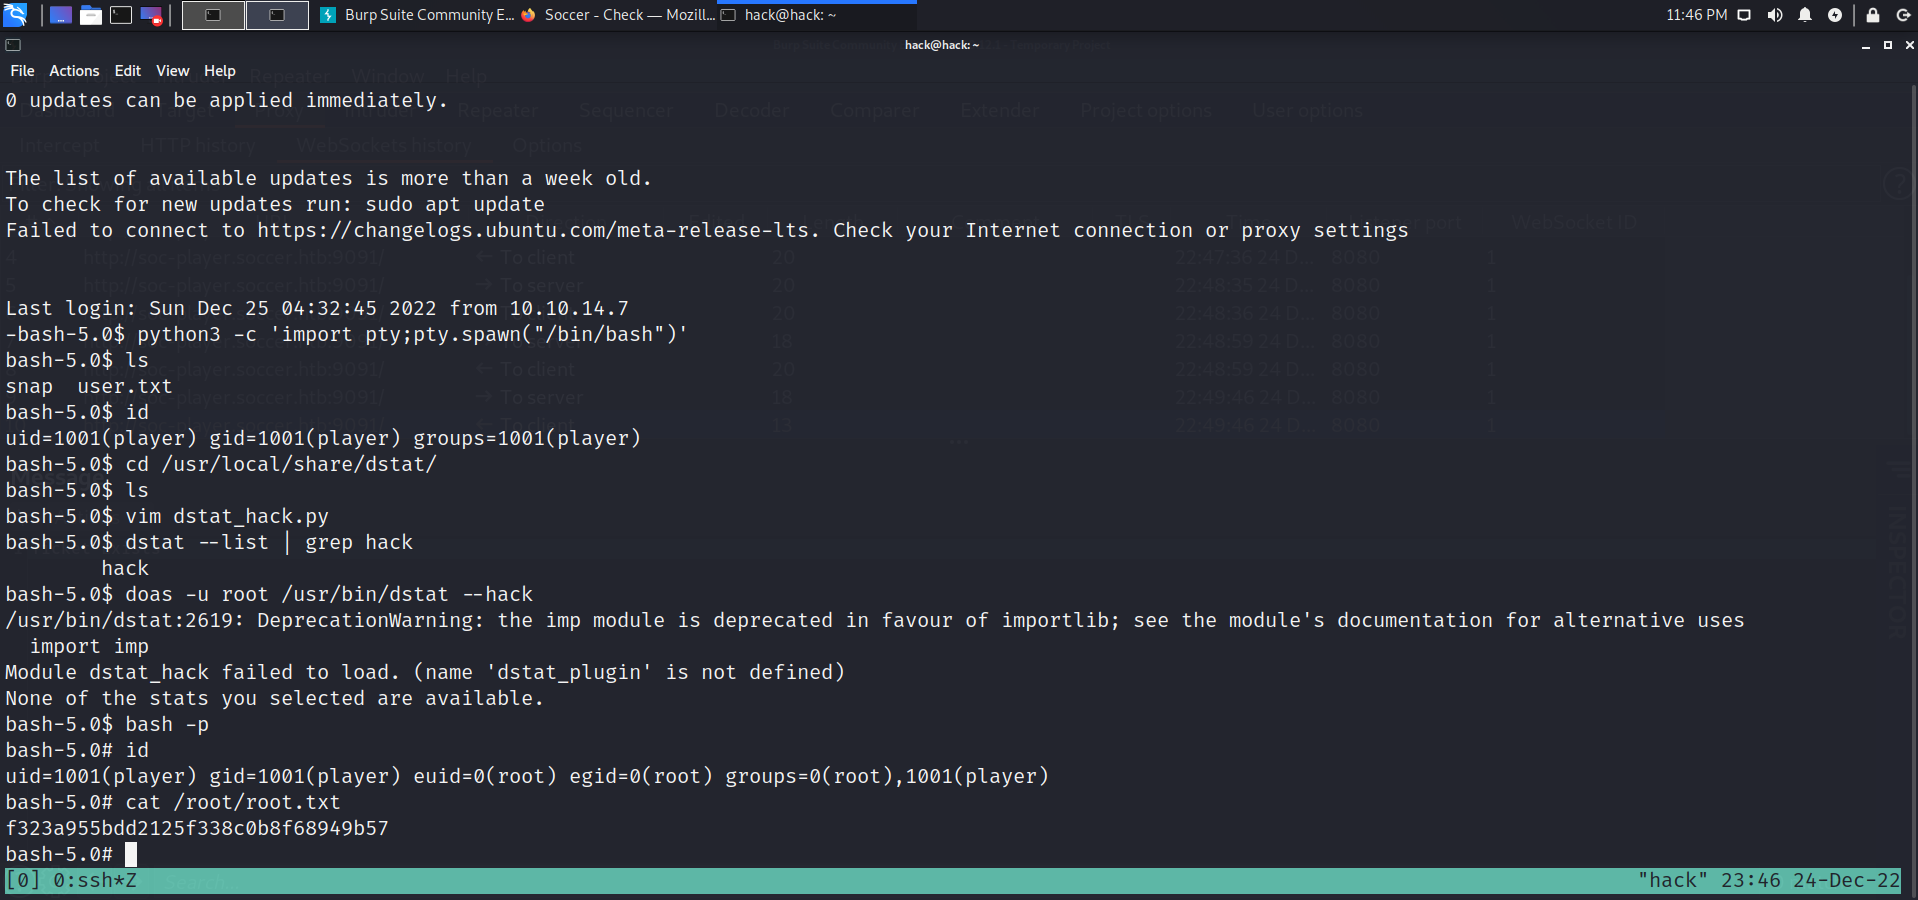Open the file manager from the panel
Viewport: 1918px width, 900px height.
pyautogui.click(x=91, y=15)
